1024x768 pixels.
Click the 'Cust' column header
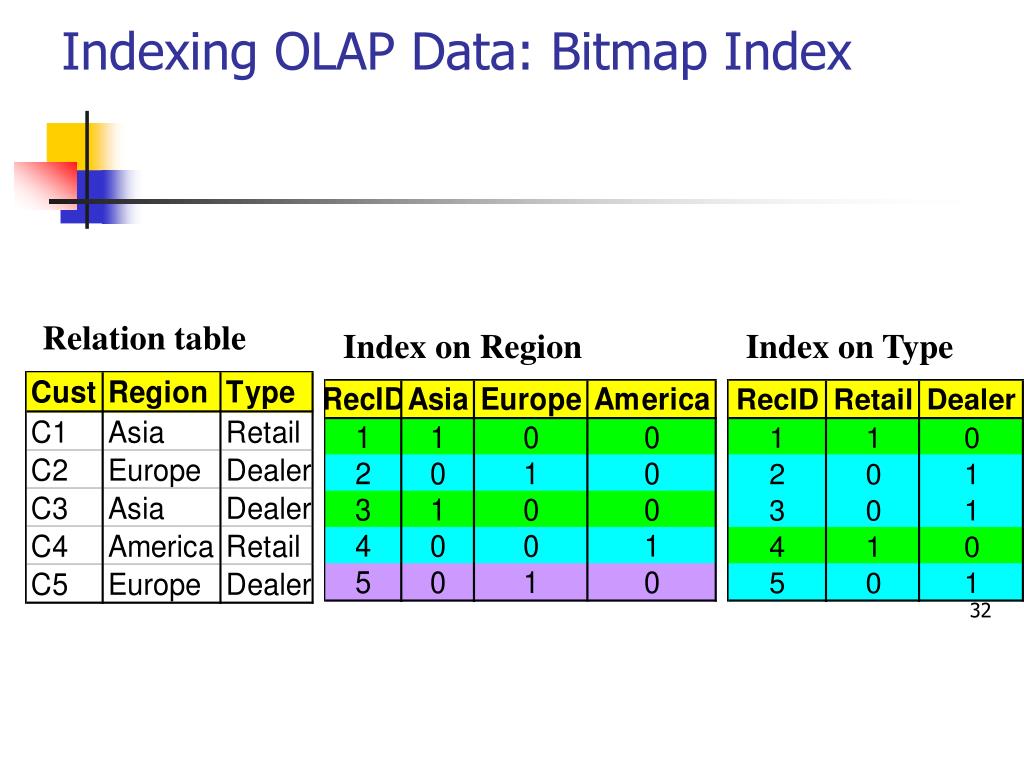coord(64,392)
